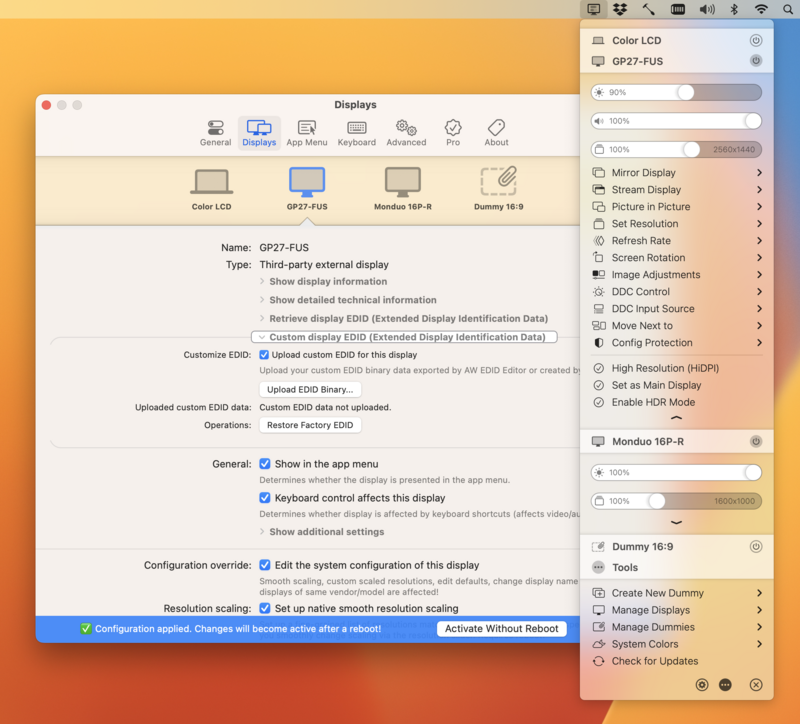Screen dimensions: 800x724
Task: Click the GP27-FUS power icon in menu
Action: click(x=756, y=61)
